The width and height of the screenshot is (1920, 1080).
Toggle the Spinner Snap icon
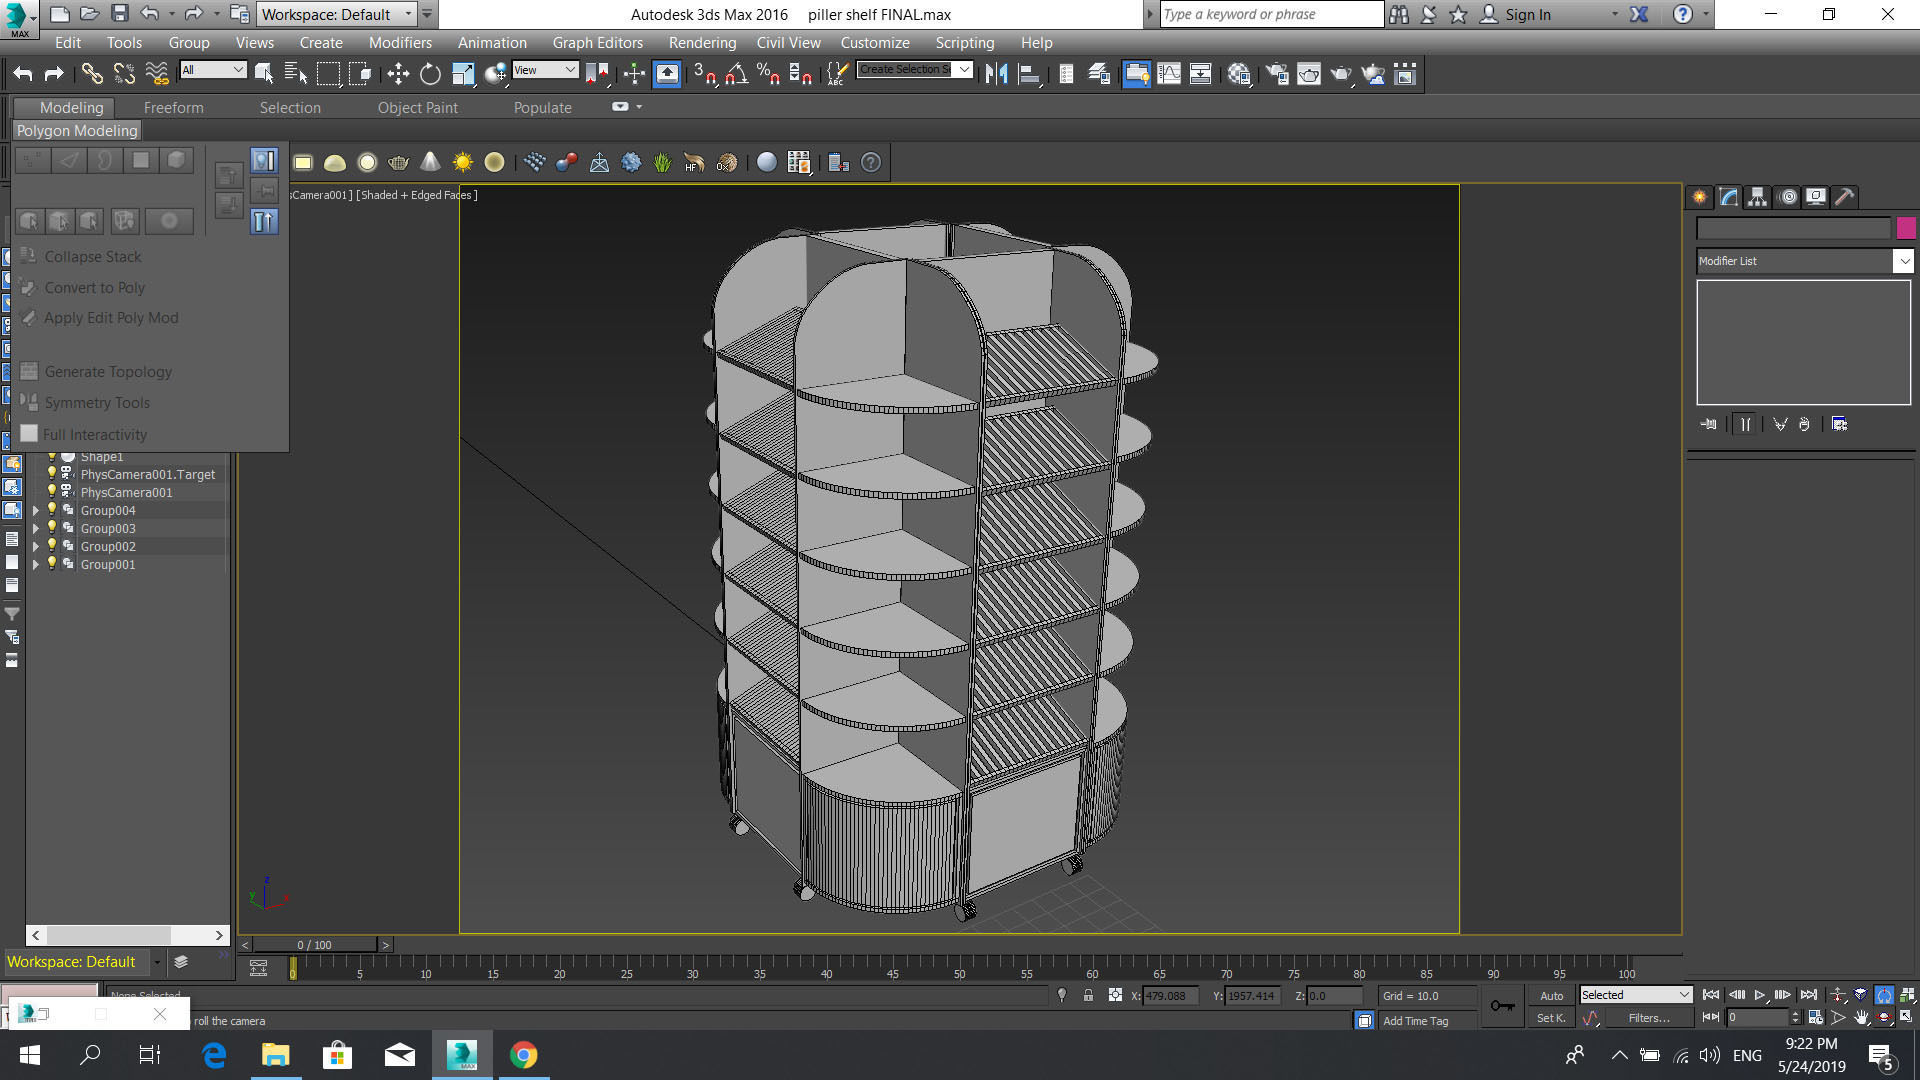(800, 74)
